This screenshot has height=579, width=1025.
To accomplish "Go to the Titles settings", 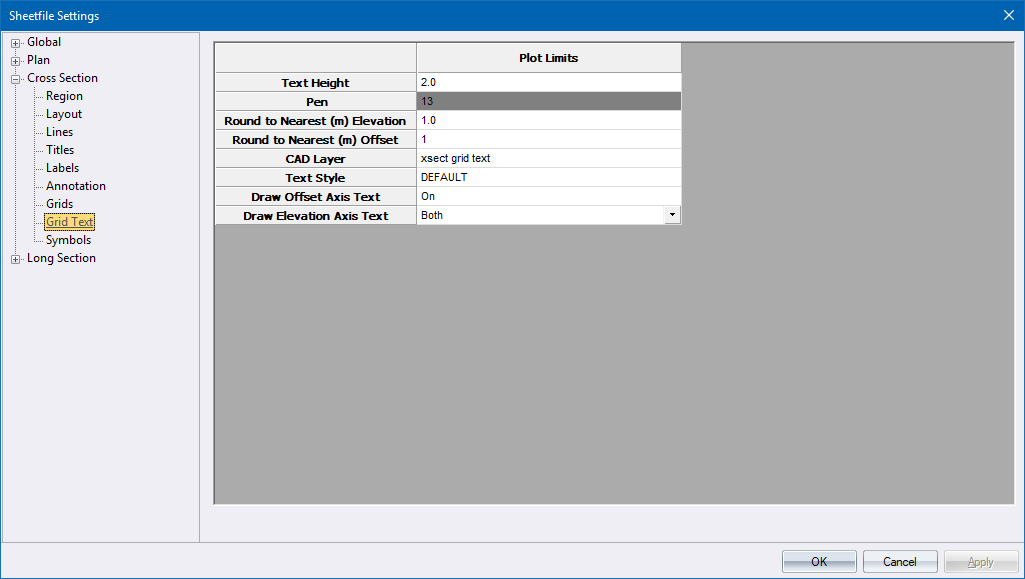I will click(60, 150).
